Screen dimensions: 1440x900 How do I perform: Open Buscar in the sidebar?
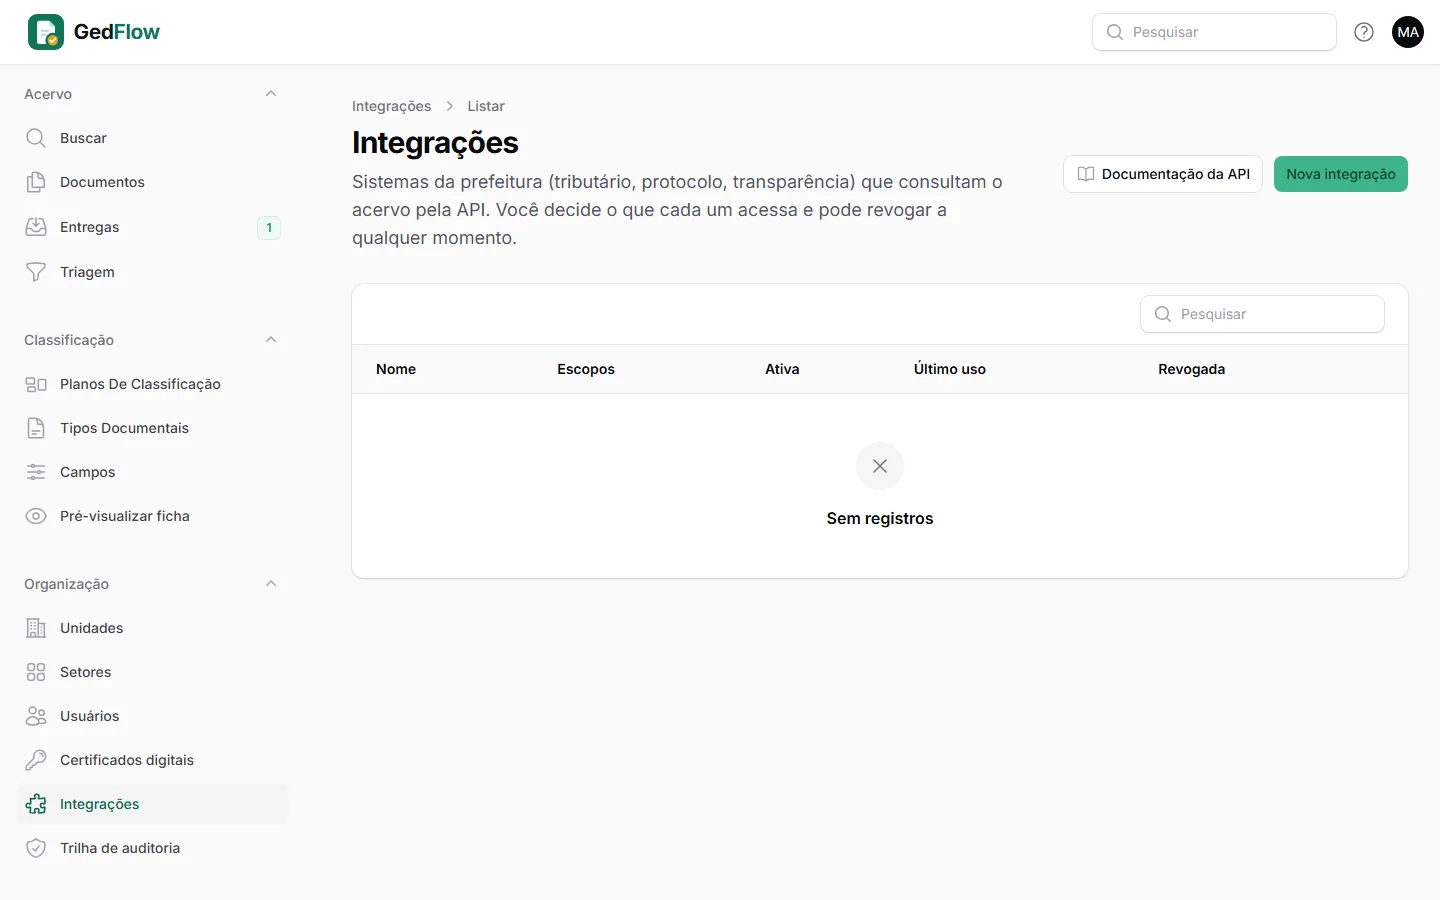(x=152, y=138)
